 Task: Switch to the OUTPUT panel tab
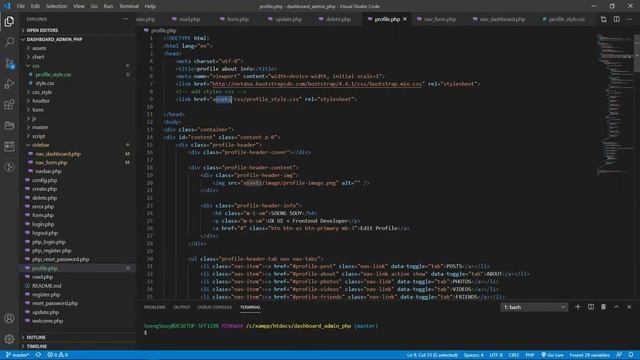click(x=182, y=307)
